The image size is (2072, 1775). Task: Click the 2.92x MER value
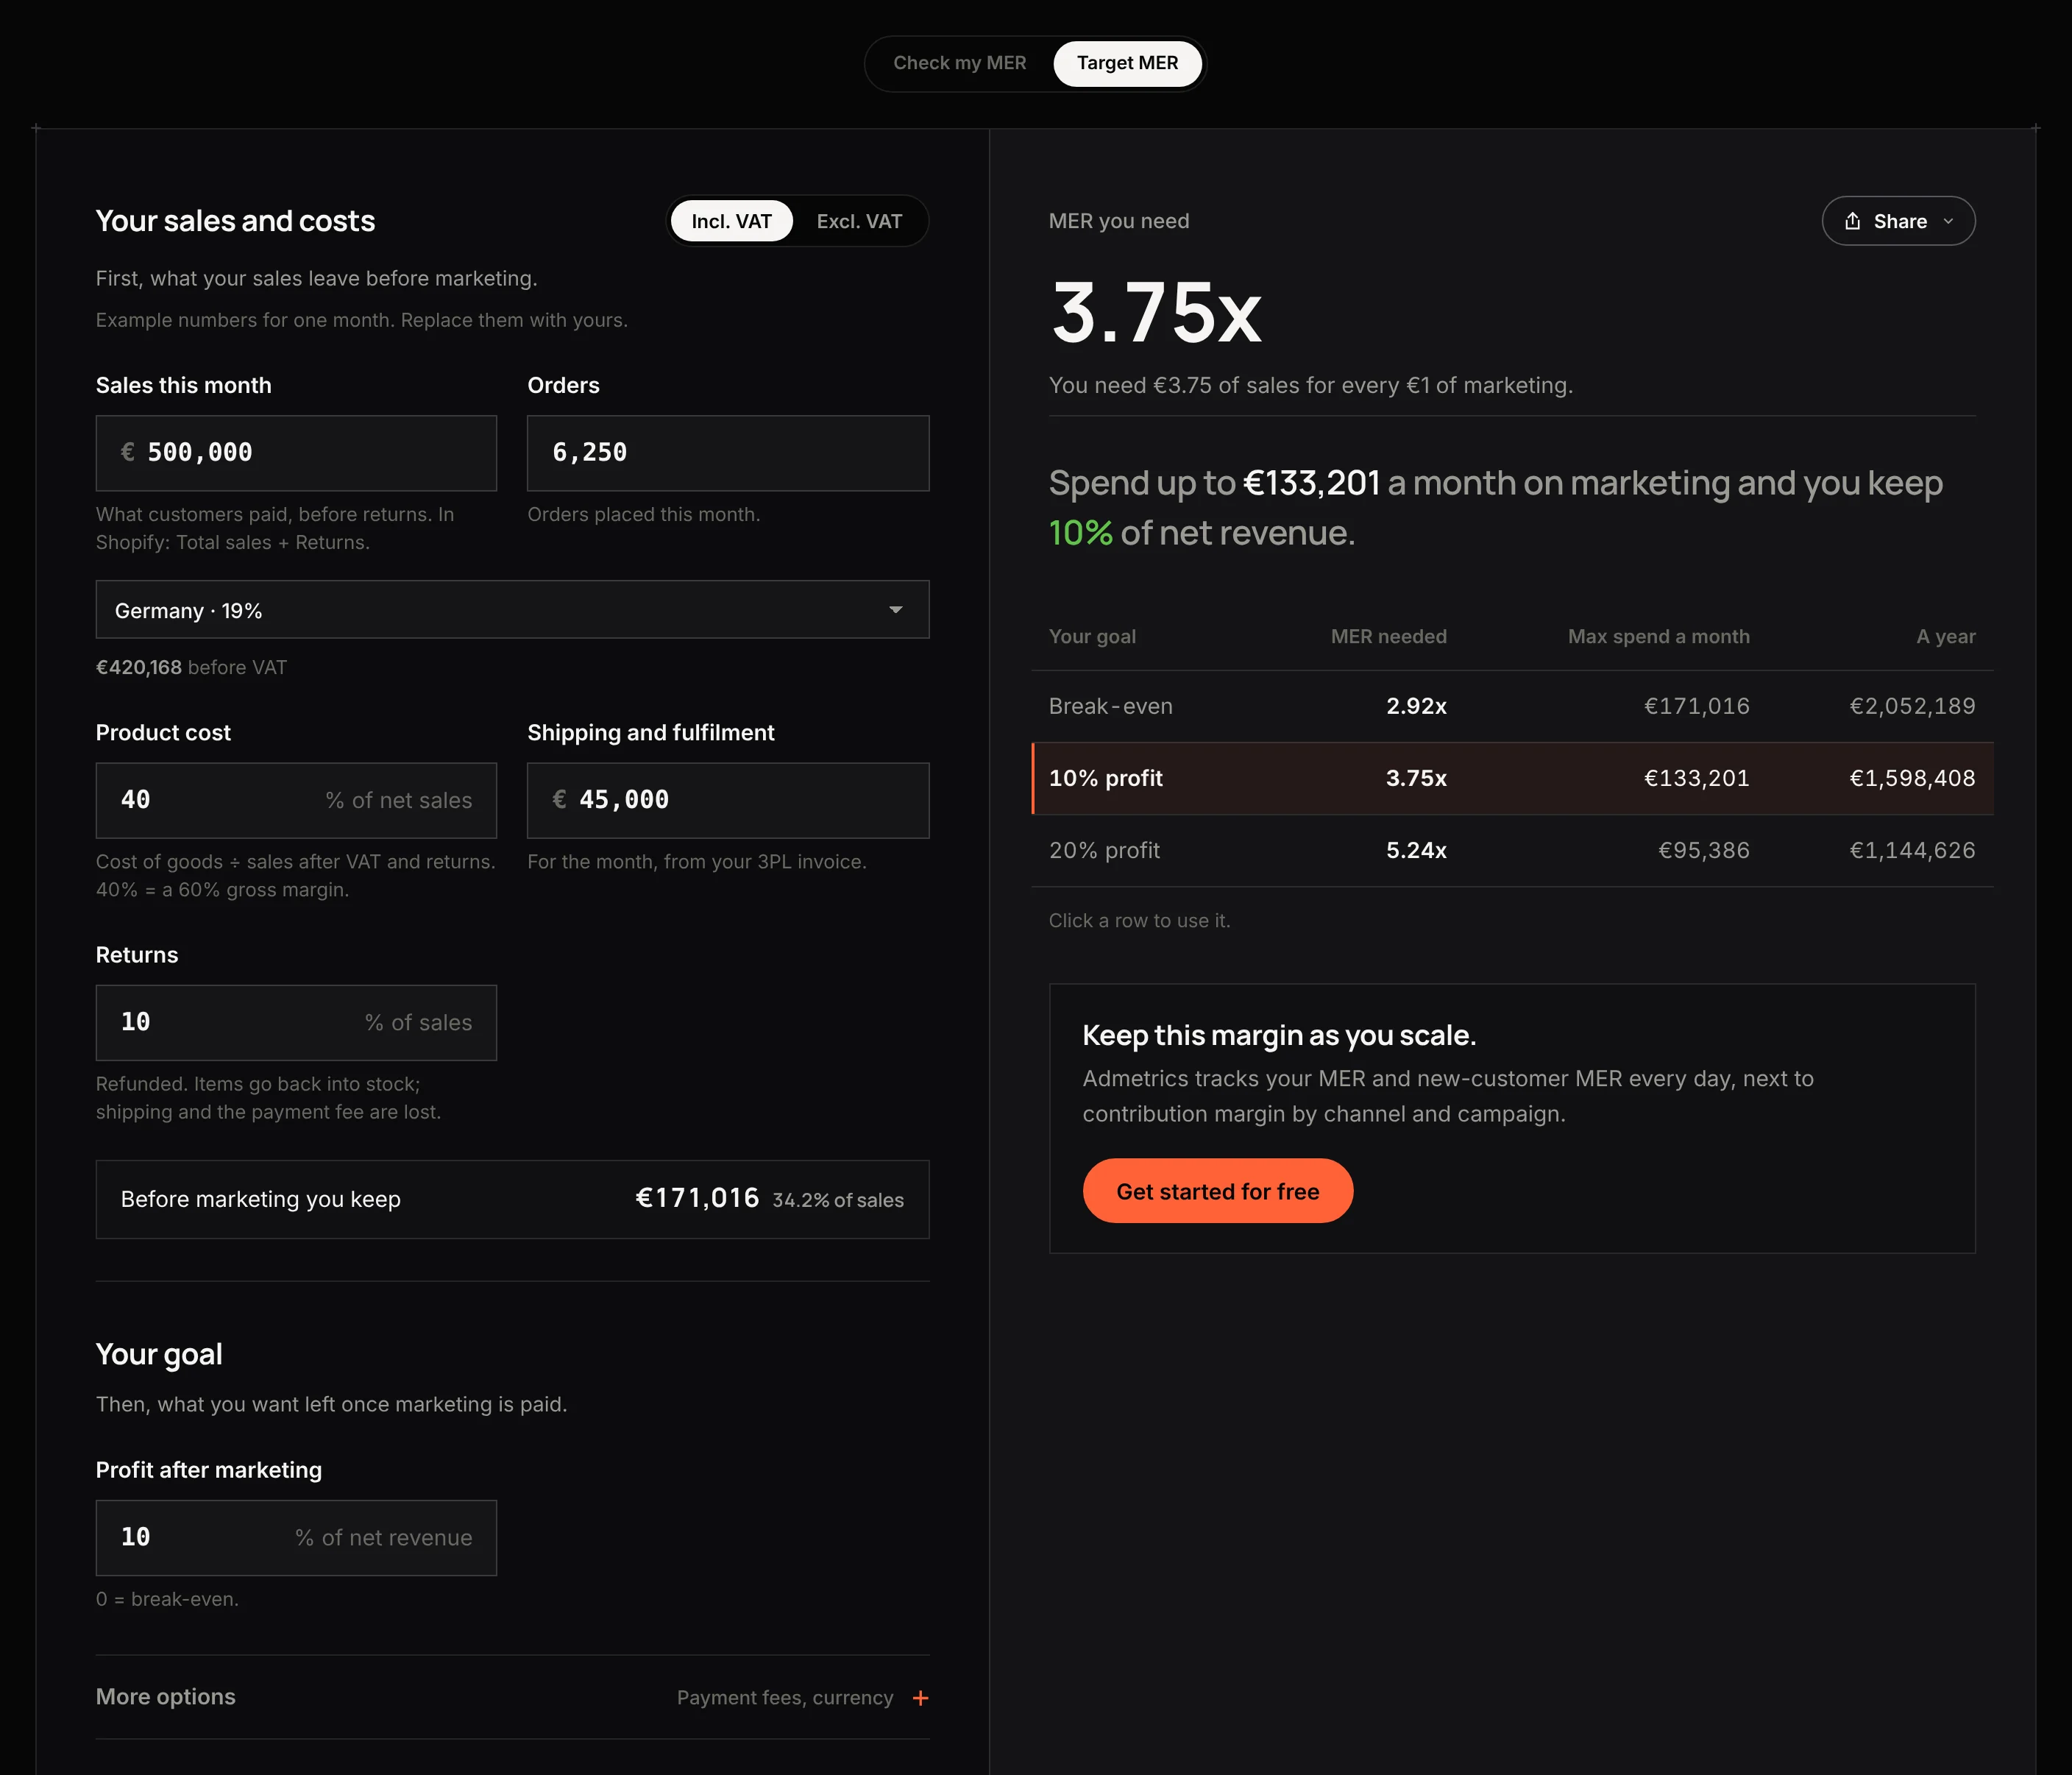(x=1416, y=706)
